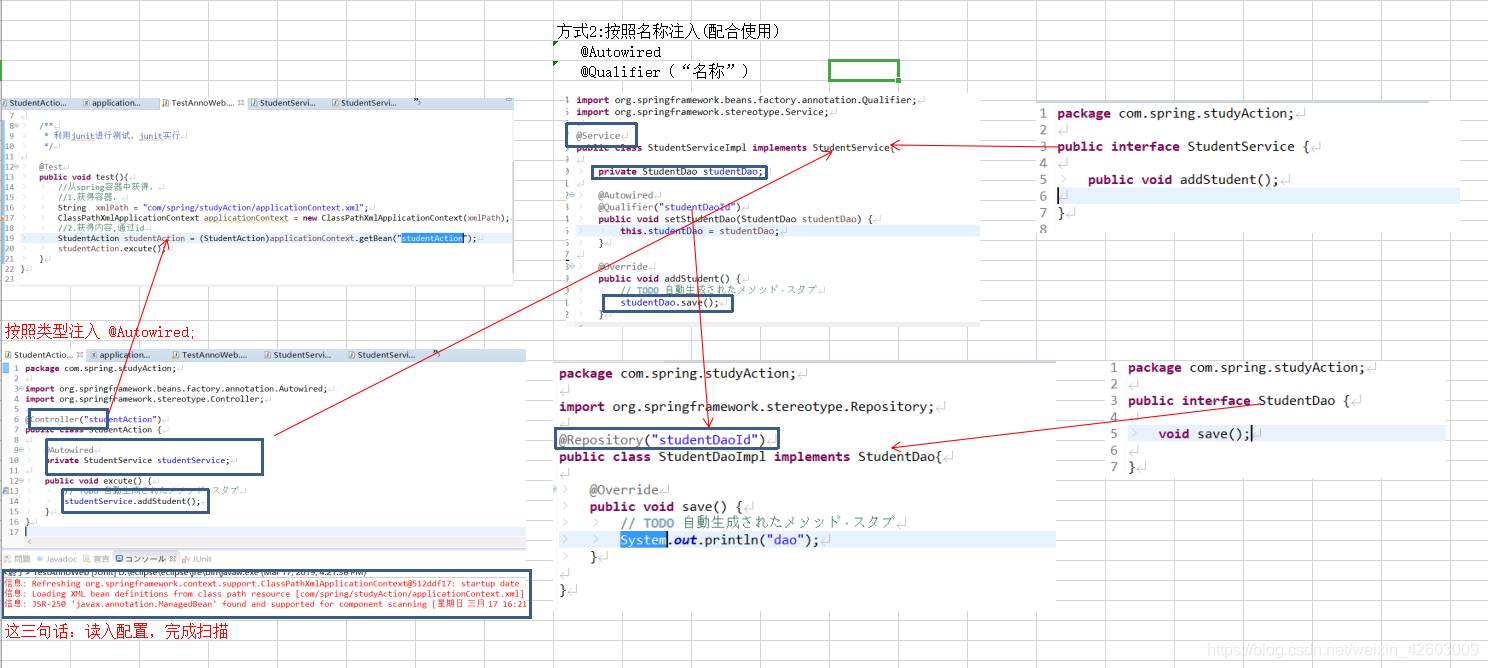This screenshot has width=1488, height=668.
Task: Click the task marker icon at line 13
Action: tap(4, 491)
